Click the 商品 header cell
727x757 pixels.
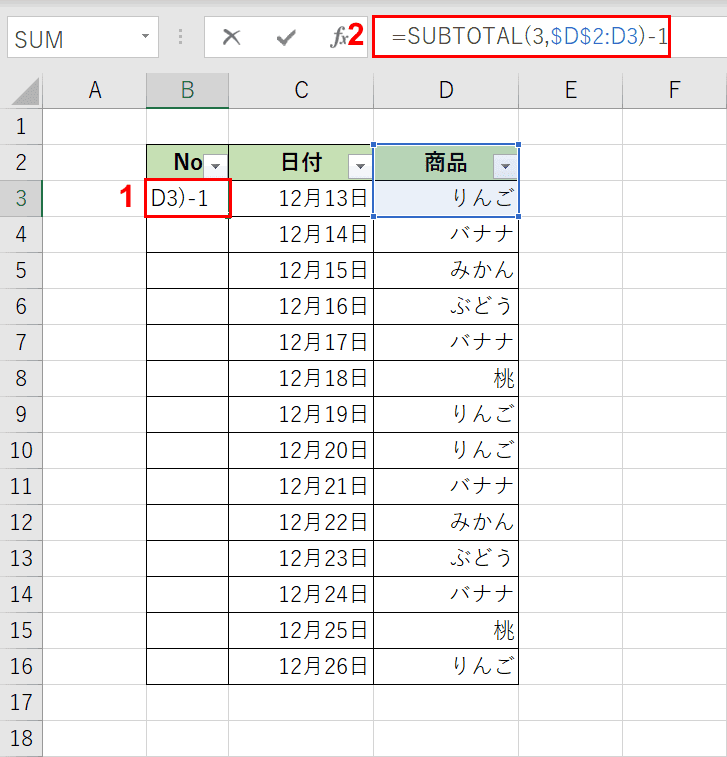tap(446, 162)
